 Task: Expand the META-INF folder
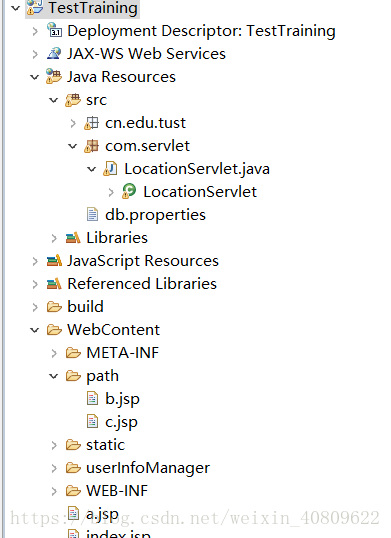click(54, 353)
